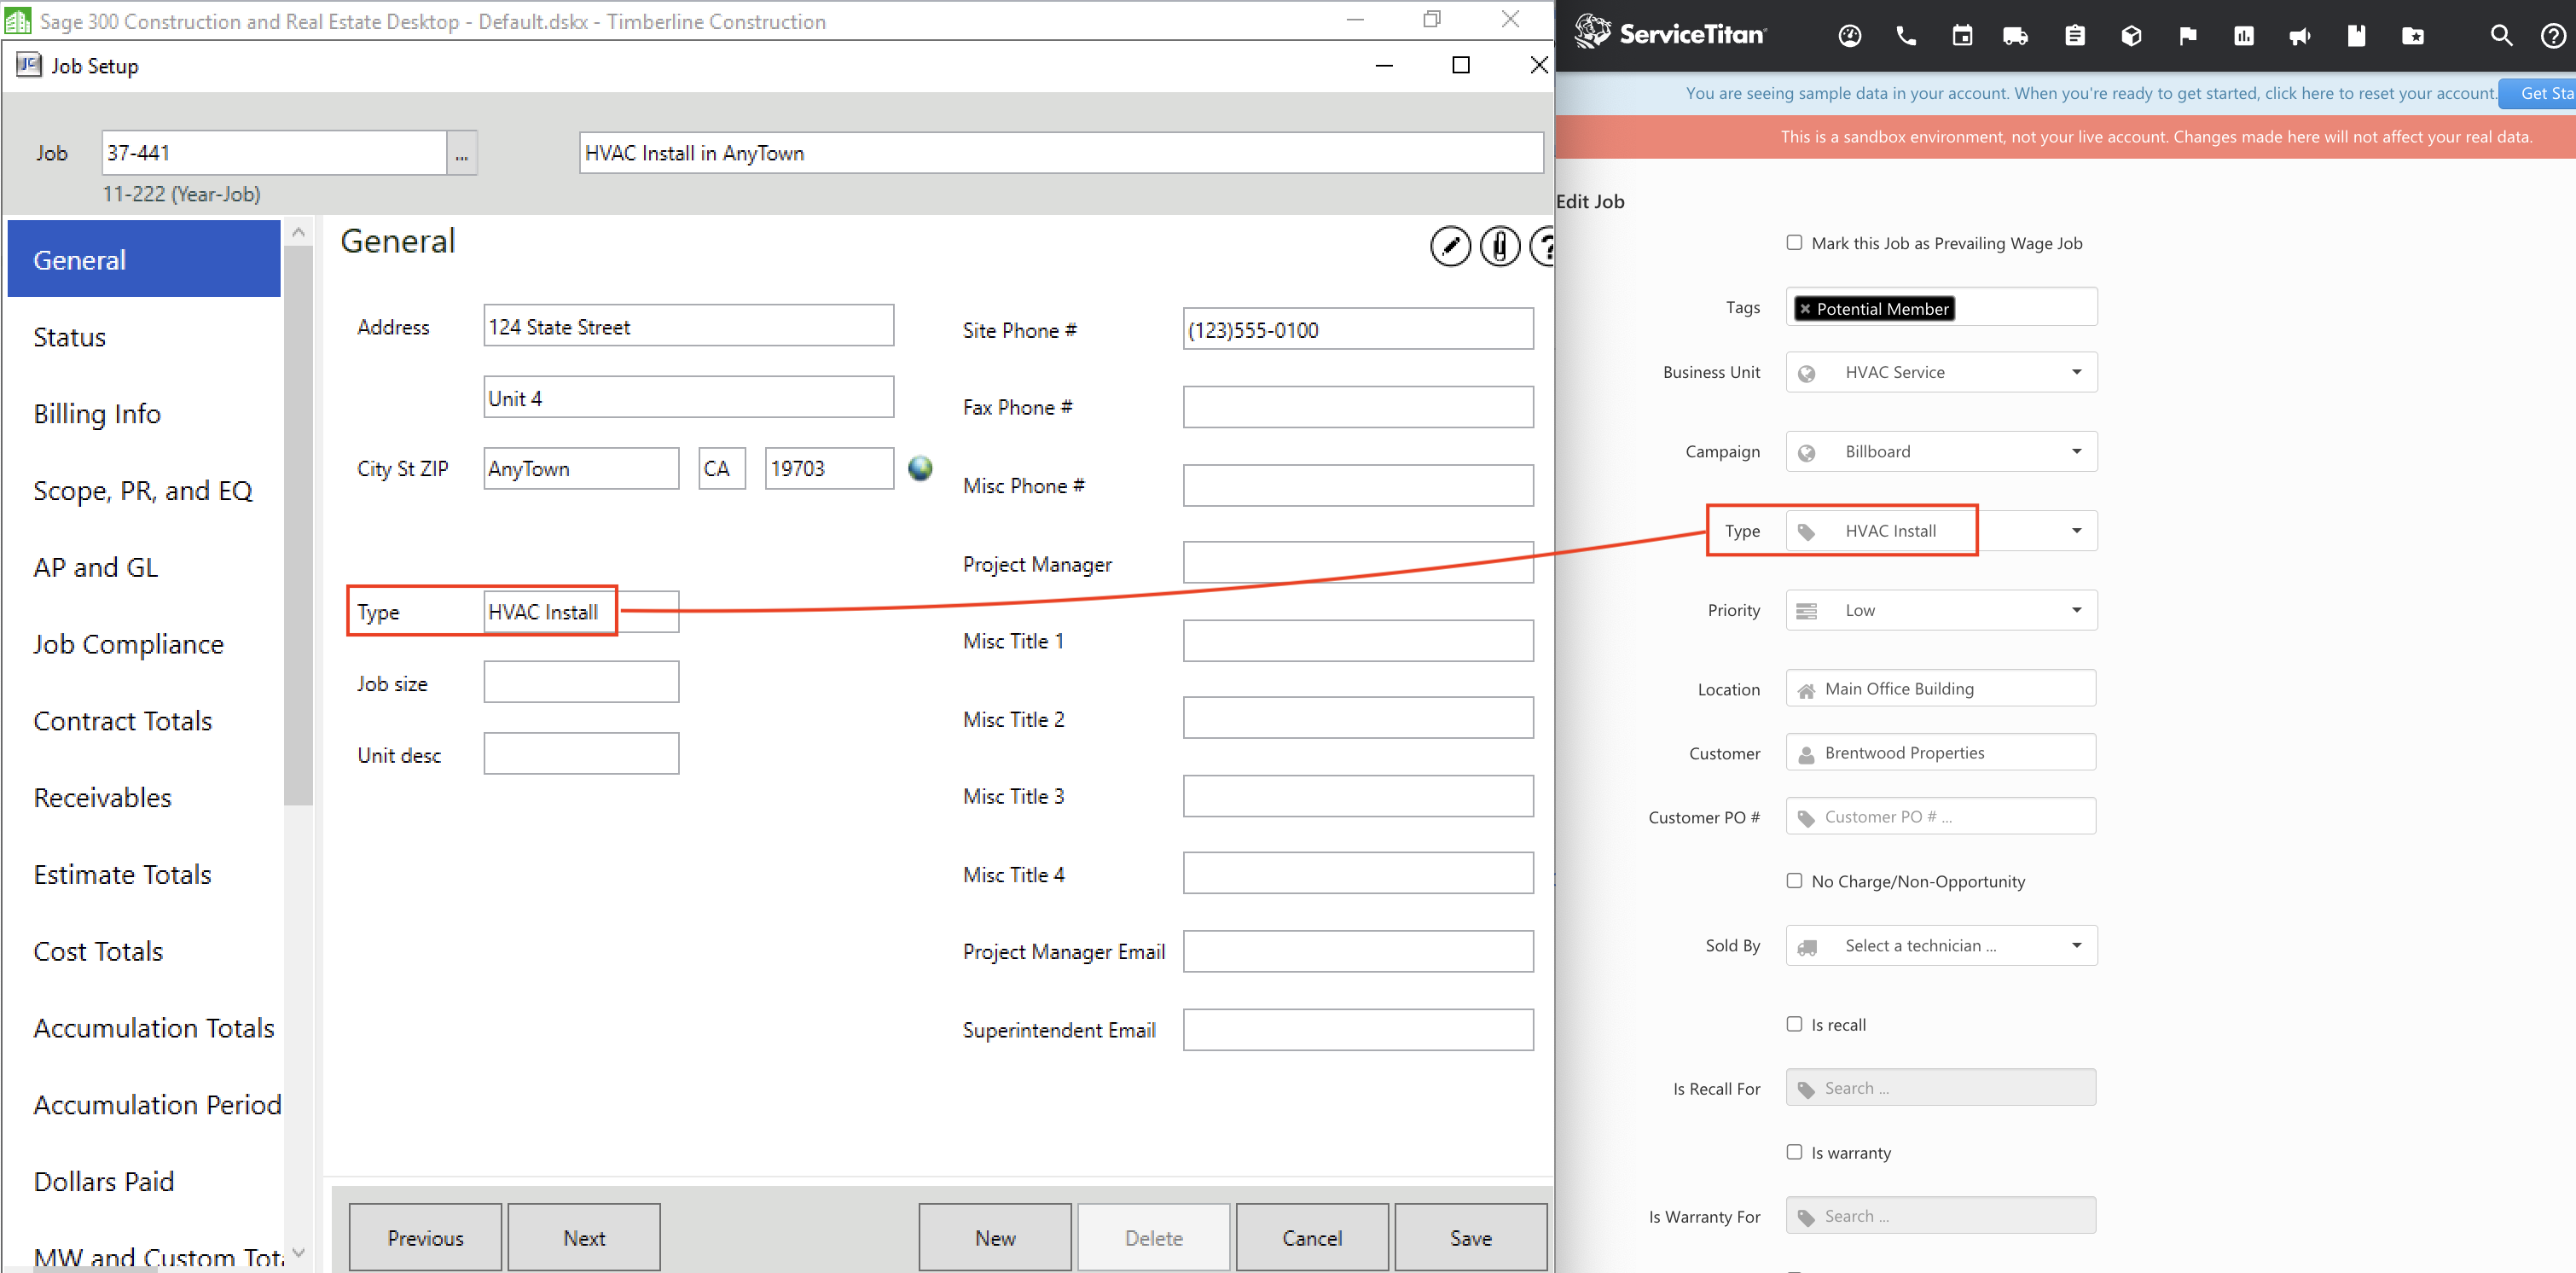Check the Is recall checkbox
2576x1273 pixels.
click(x=1793, y=1024)
